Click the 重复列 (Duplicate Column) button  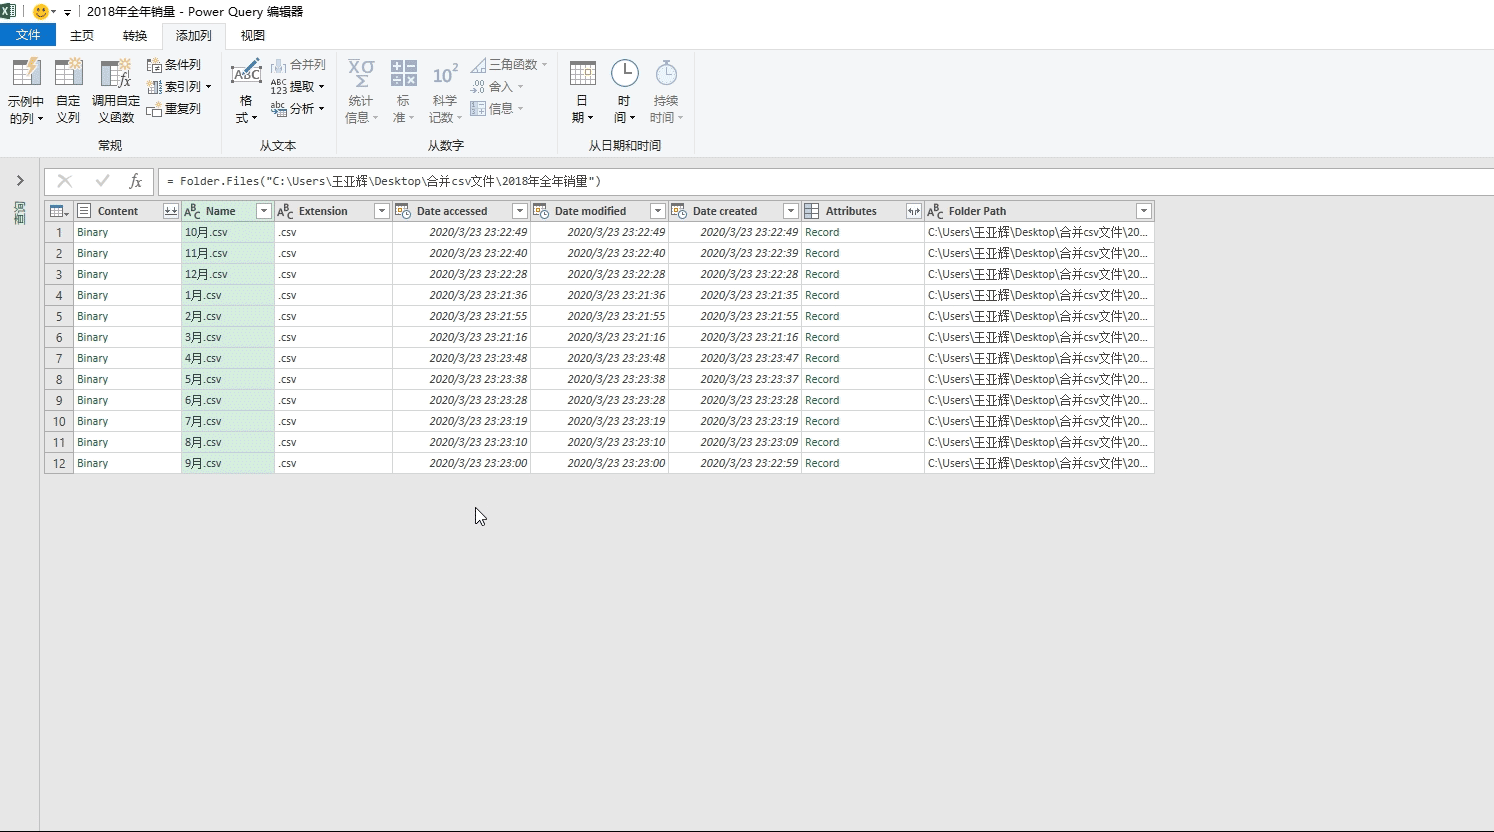[174, 109]
